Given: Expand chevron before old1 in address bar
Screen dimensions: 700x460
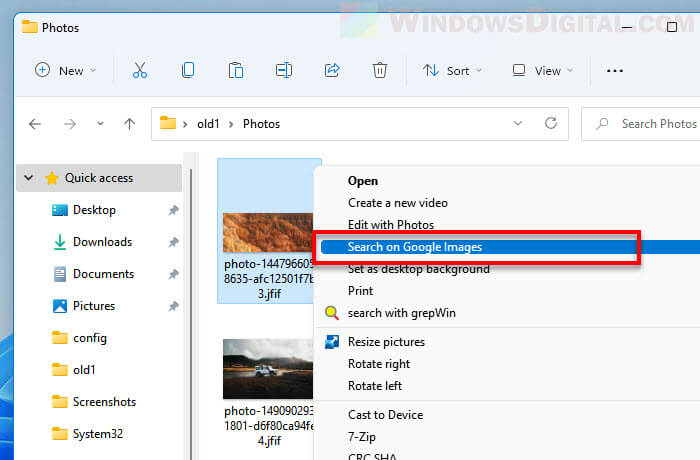Looking at the screenshot, I should [x=185, y=124].
